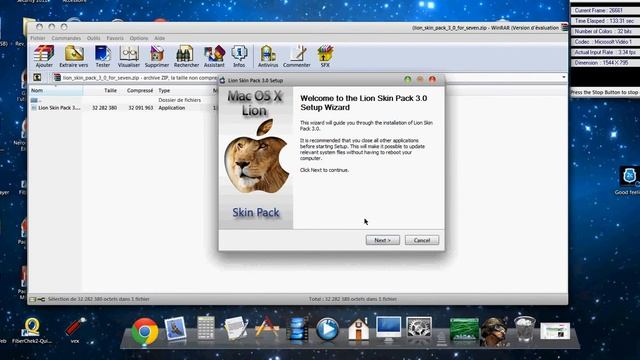The height and width of the screenshot is (360, 640).
Task: Click the green grass picture dock icon
Action: coord(464,329)
